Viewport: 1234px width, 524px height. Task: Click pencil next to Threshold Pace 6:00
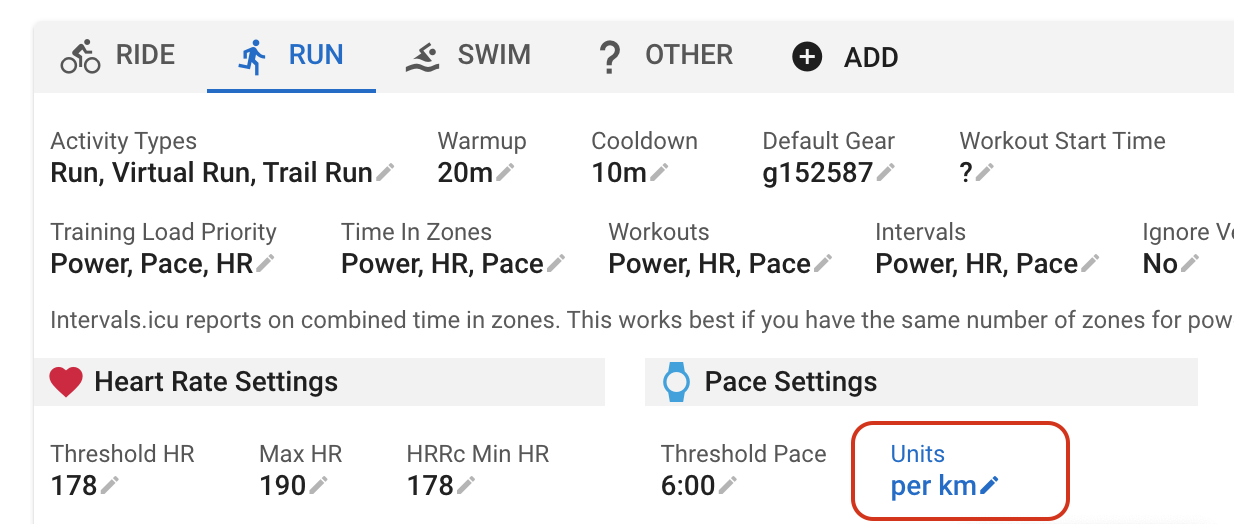[728, 486]
